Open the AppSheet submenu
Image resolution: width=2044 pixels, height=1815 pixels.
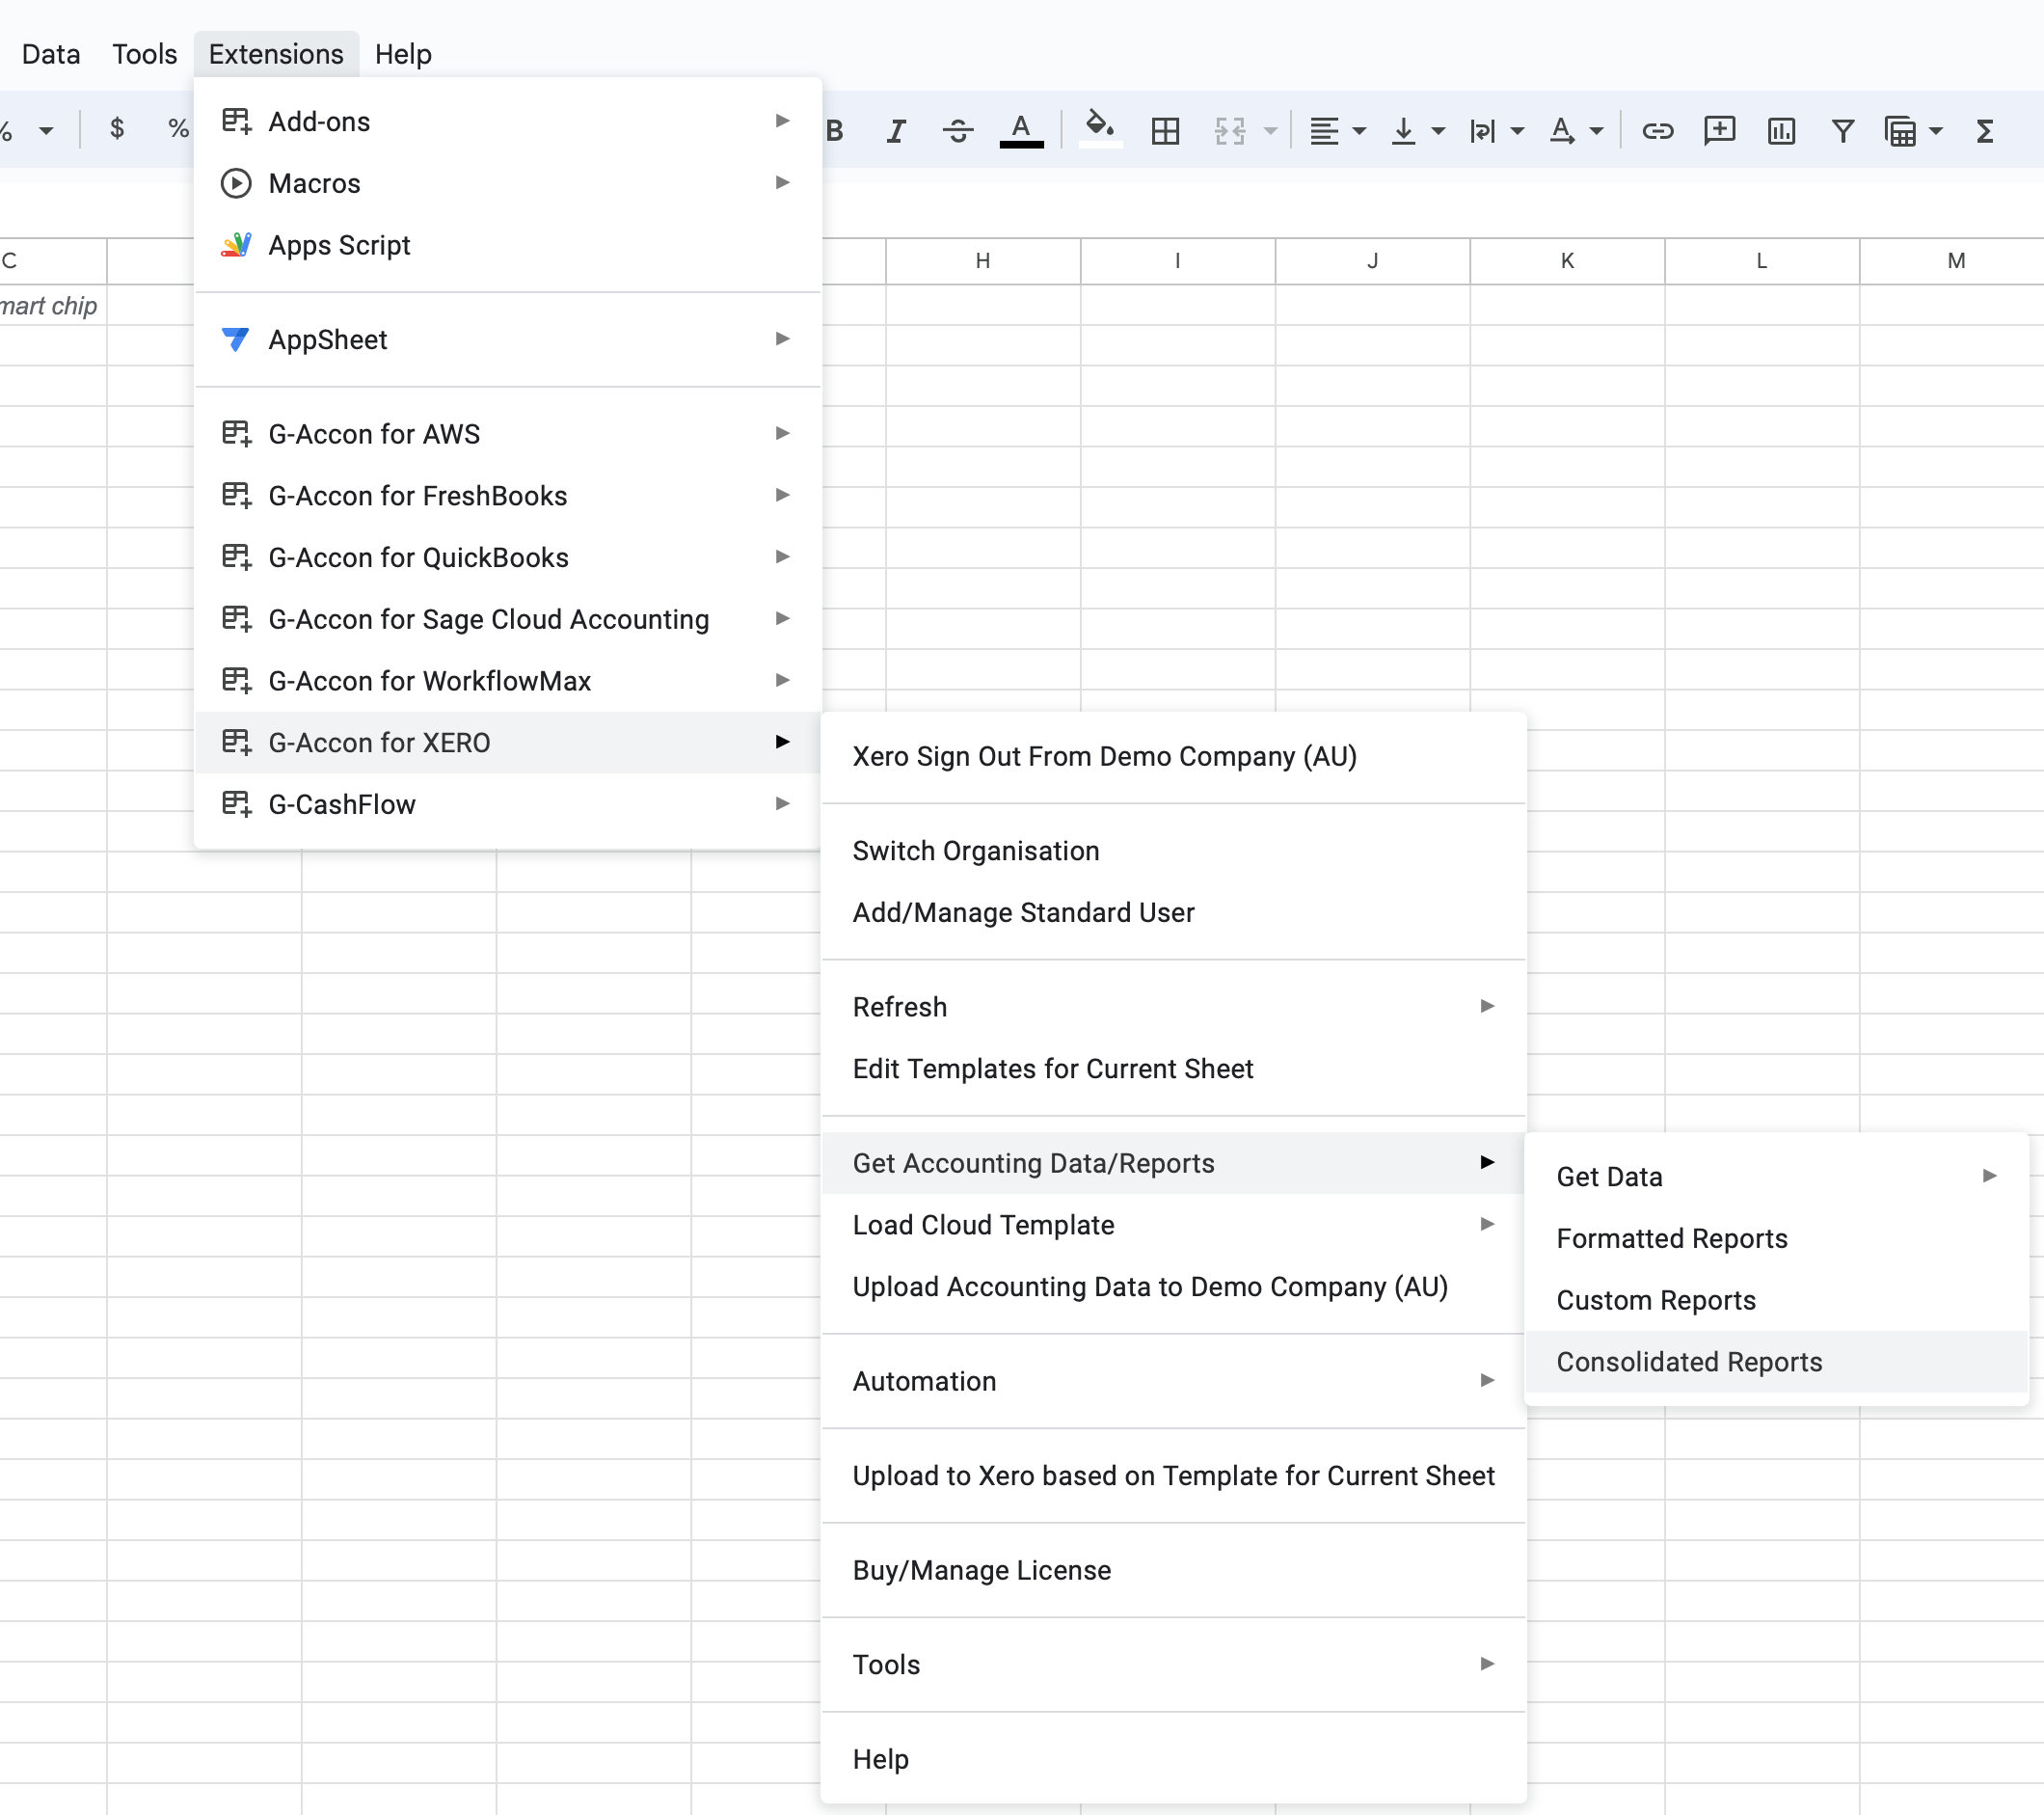point(508,340)
